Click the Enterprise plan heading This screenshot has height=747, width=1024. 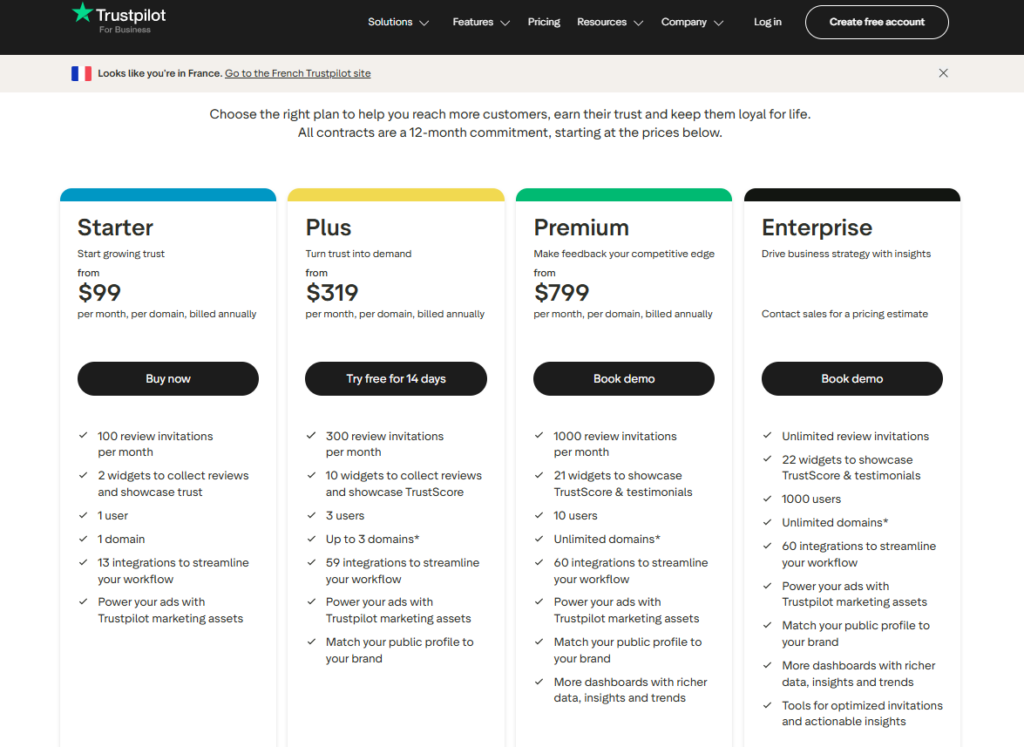[816, 227]
